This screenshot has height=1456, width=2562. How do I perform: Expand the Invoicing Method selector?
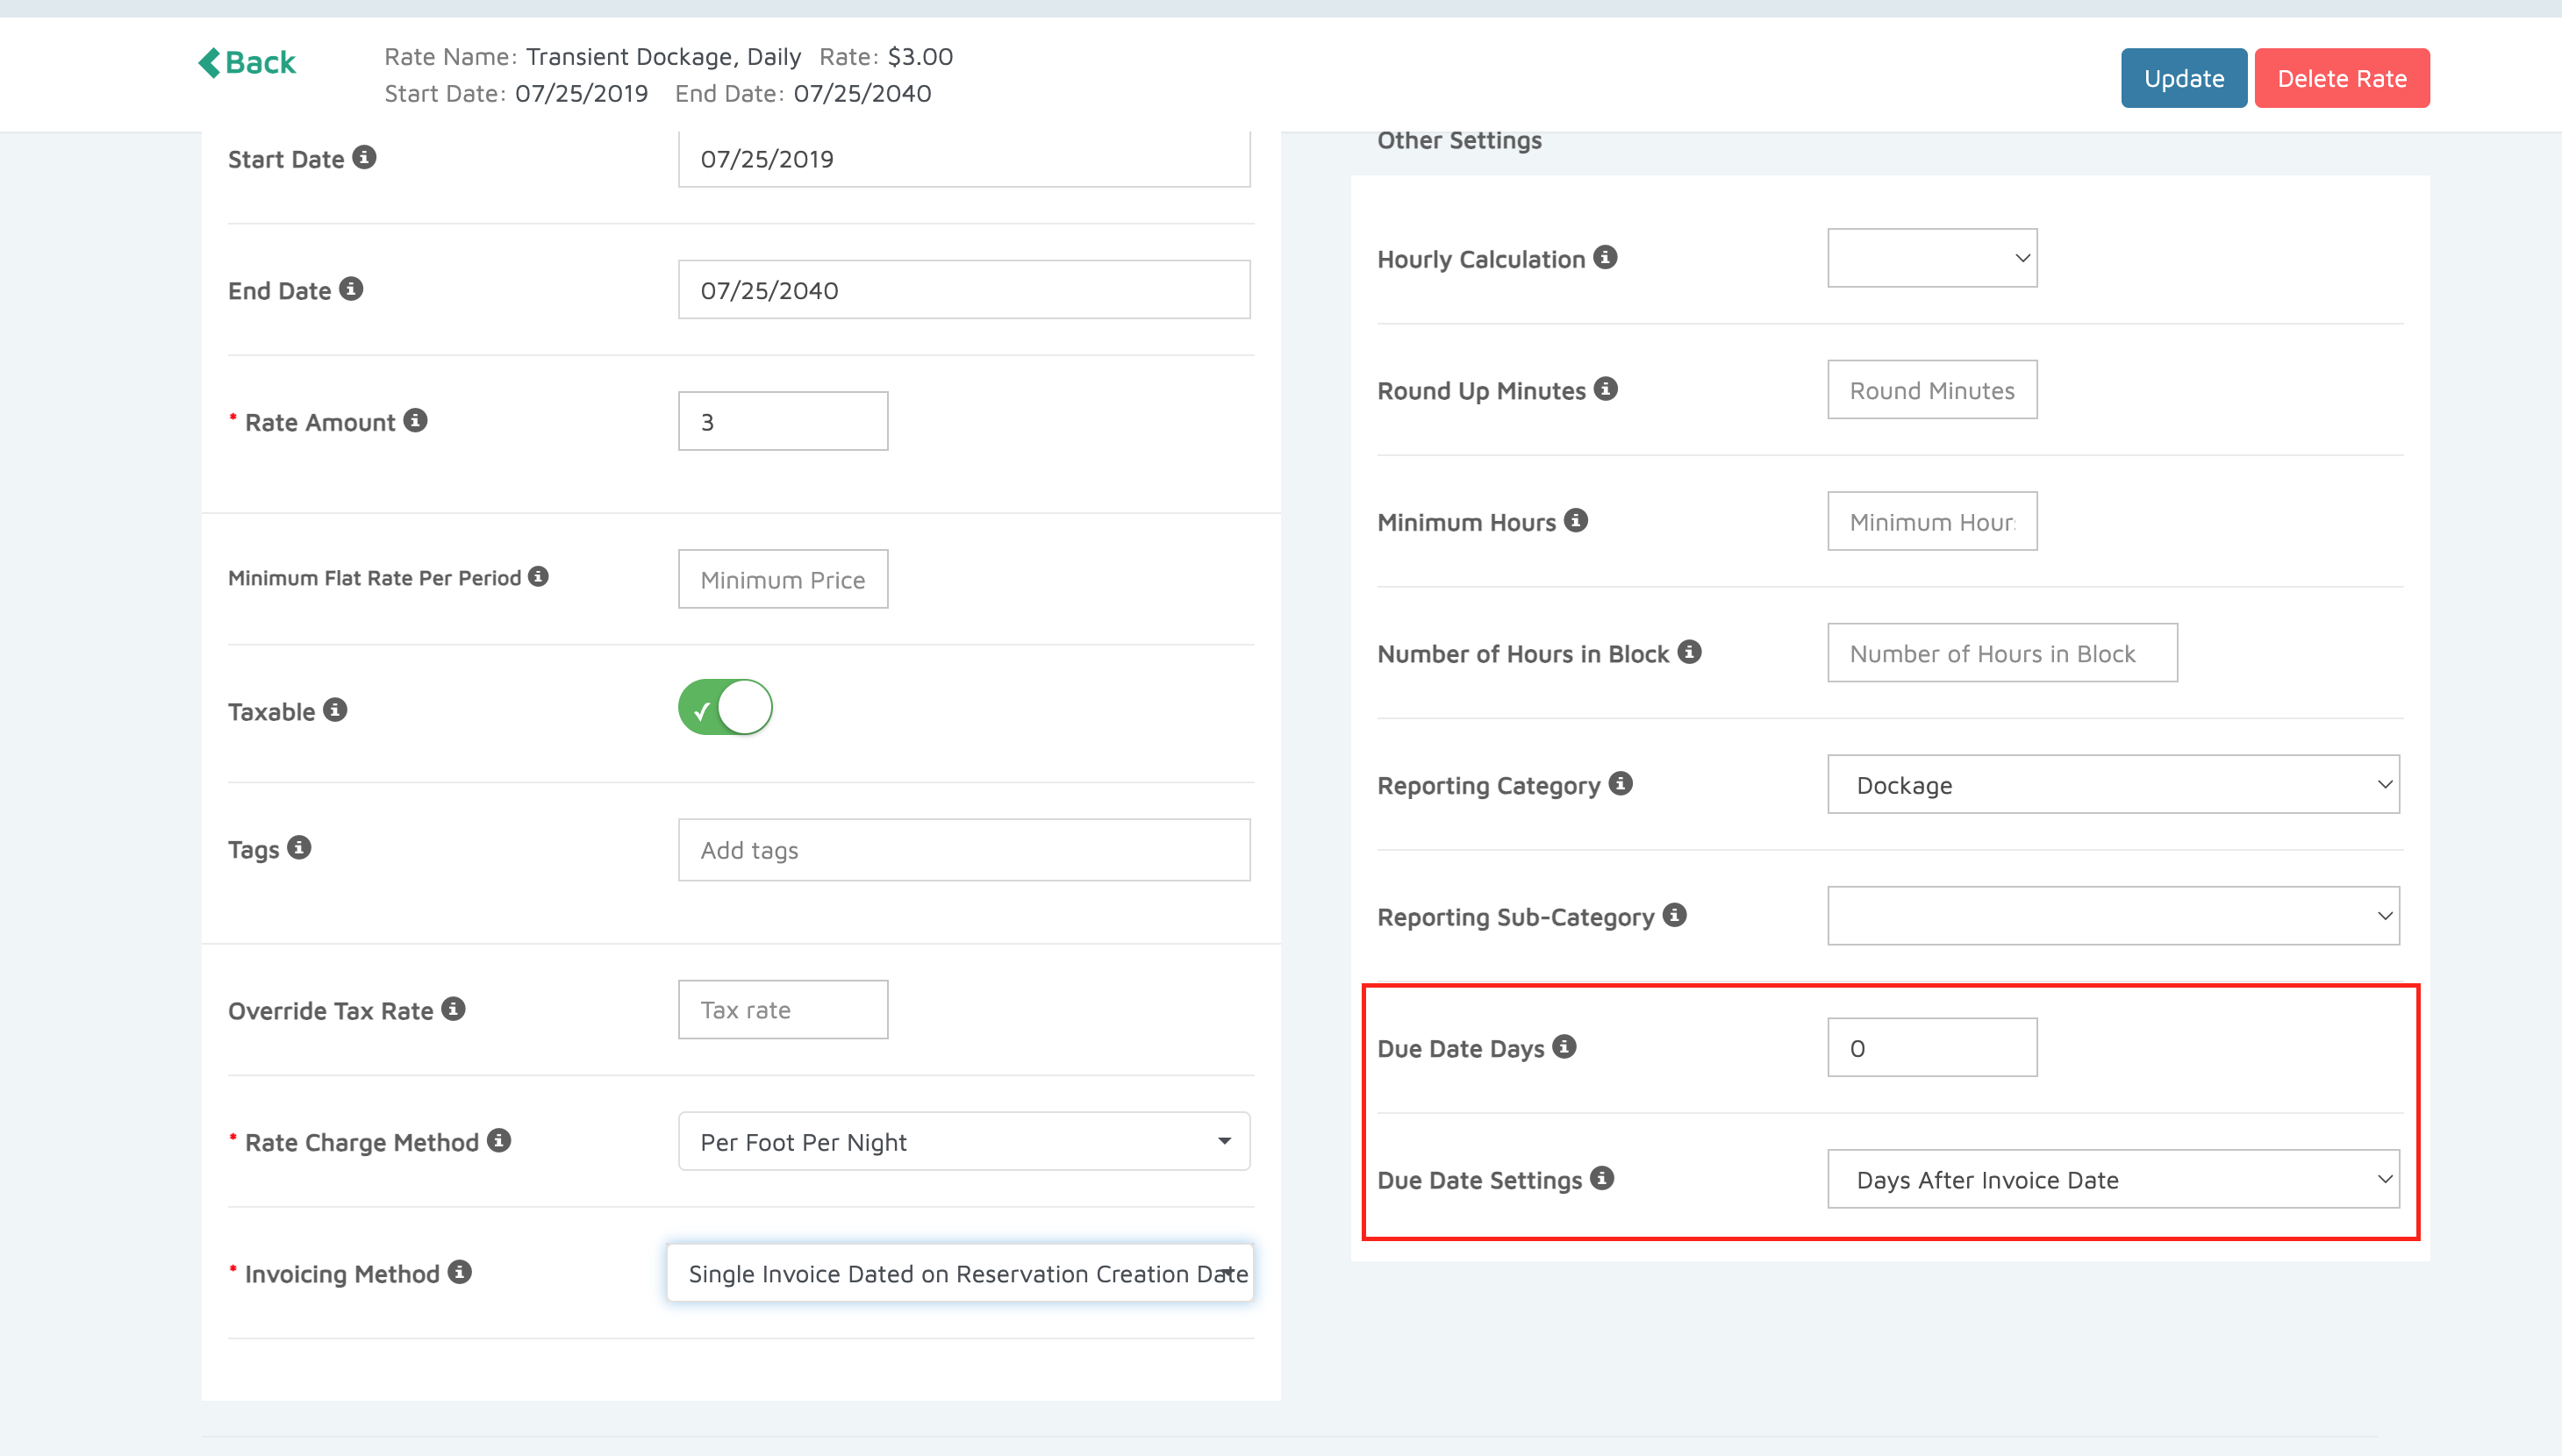(x=960, y=1273)
